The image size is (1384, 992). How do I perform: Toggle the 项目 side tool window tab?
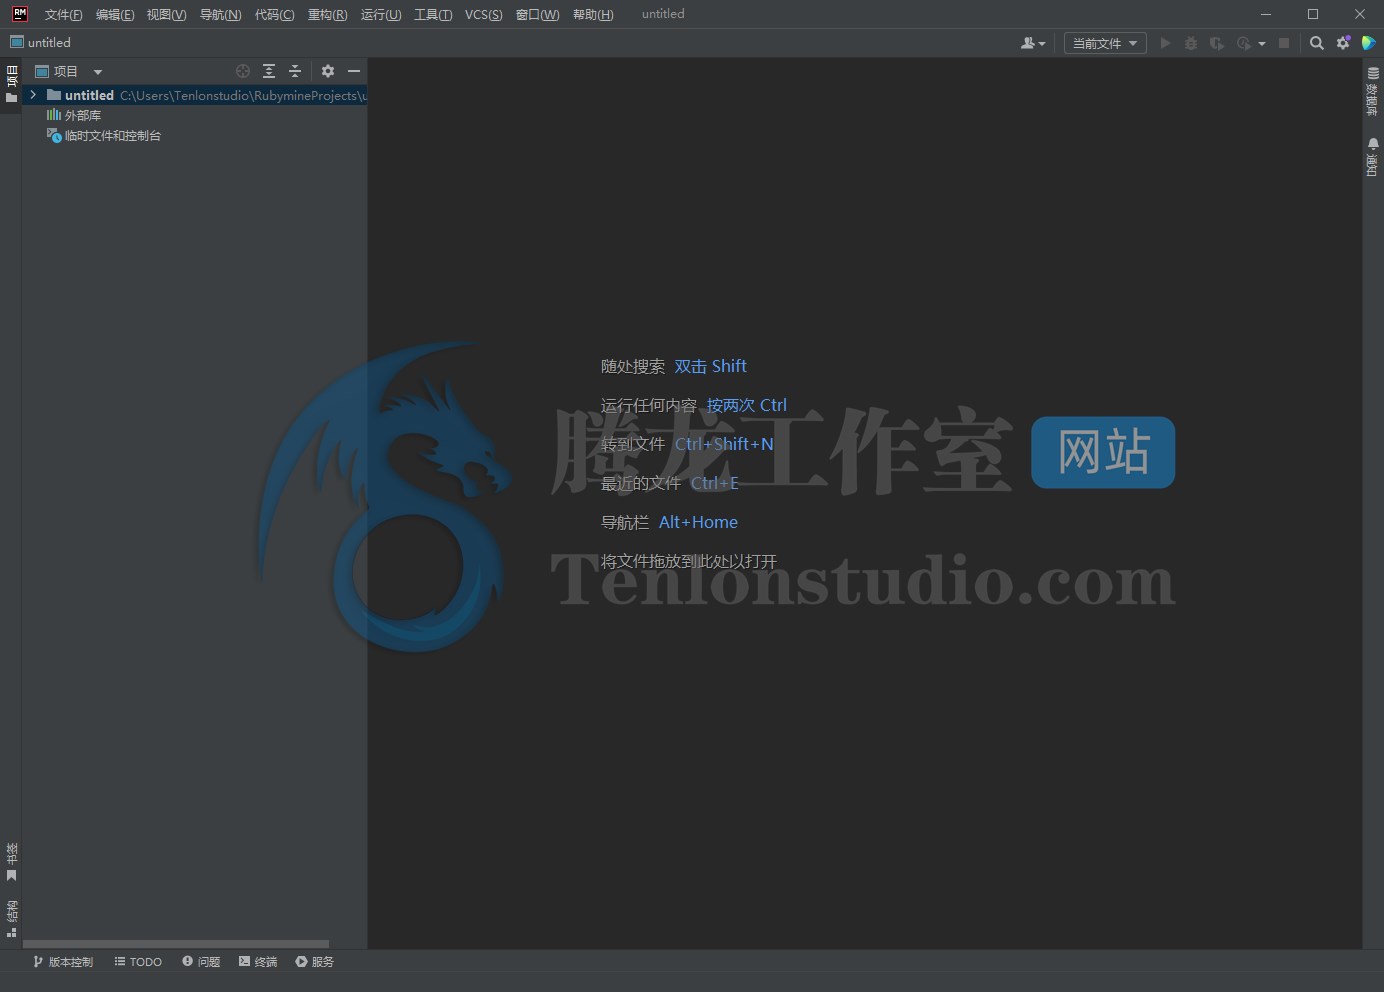click(x=11, y=84)
